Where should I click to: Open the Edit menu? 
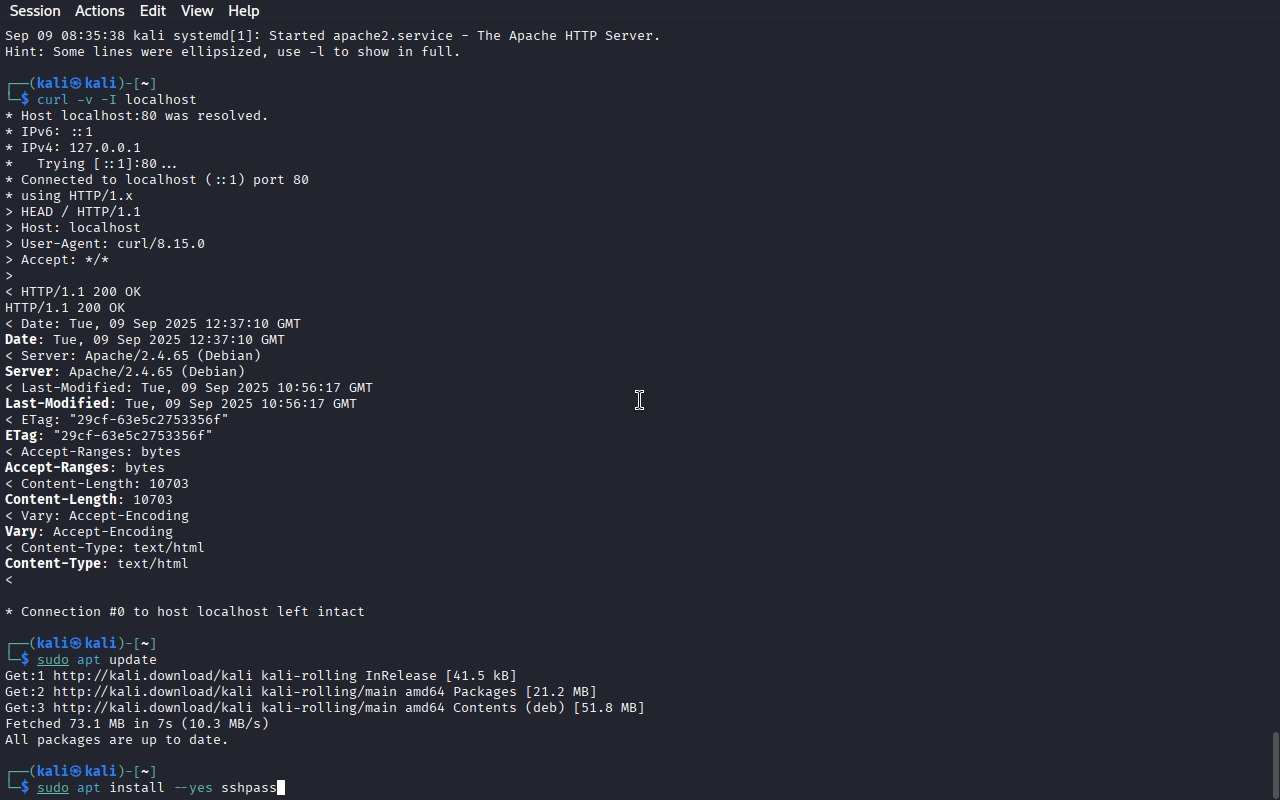(153, 11)
